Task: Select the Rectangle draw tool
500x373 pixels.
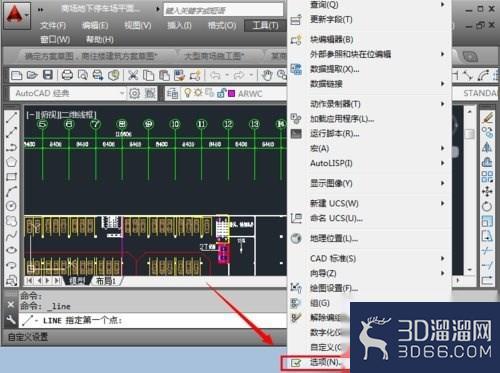Action: click(x=12, y=177)
